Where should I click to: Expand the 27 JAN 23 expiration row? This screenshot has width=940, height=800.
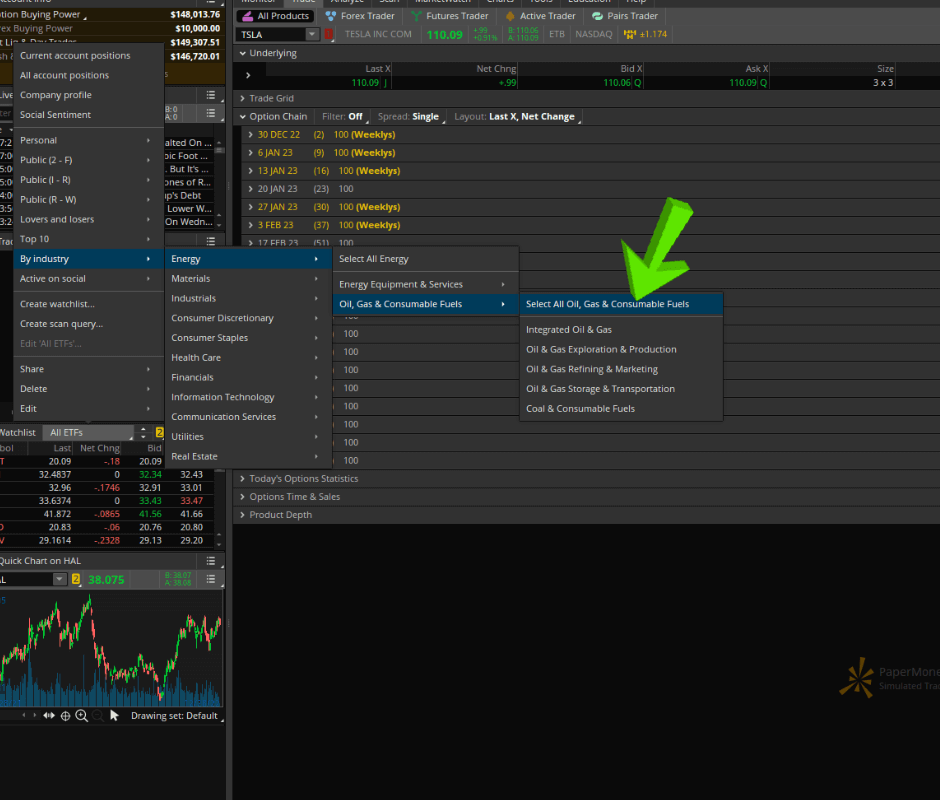(251, 206)
